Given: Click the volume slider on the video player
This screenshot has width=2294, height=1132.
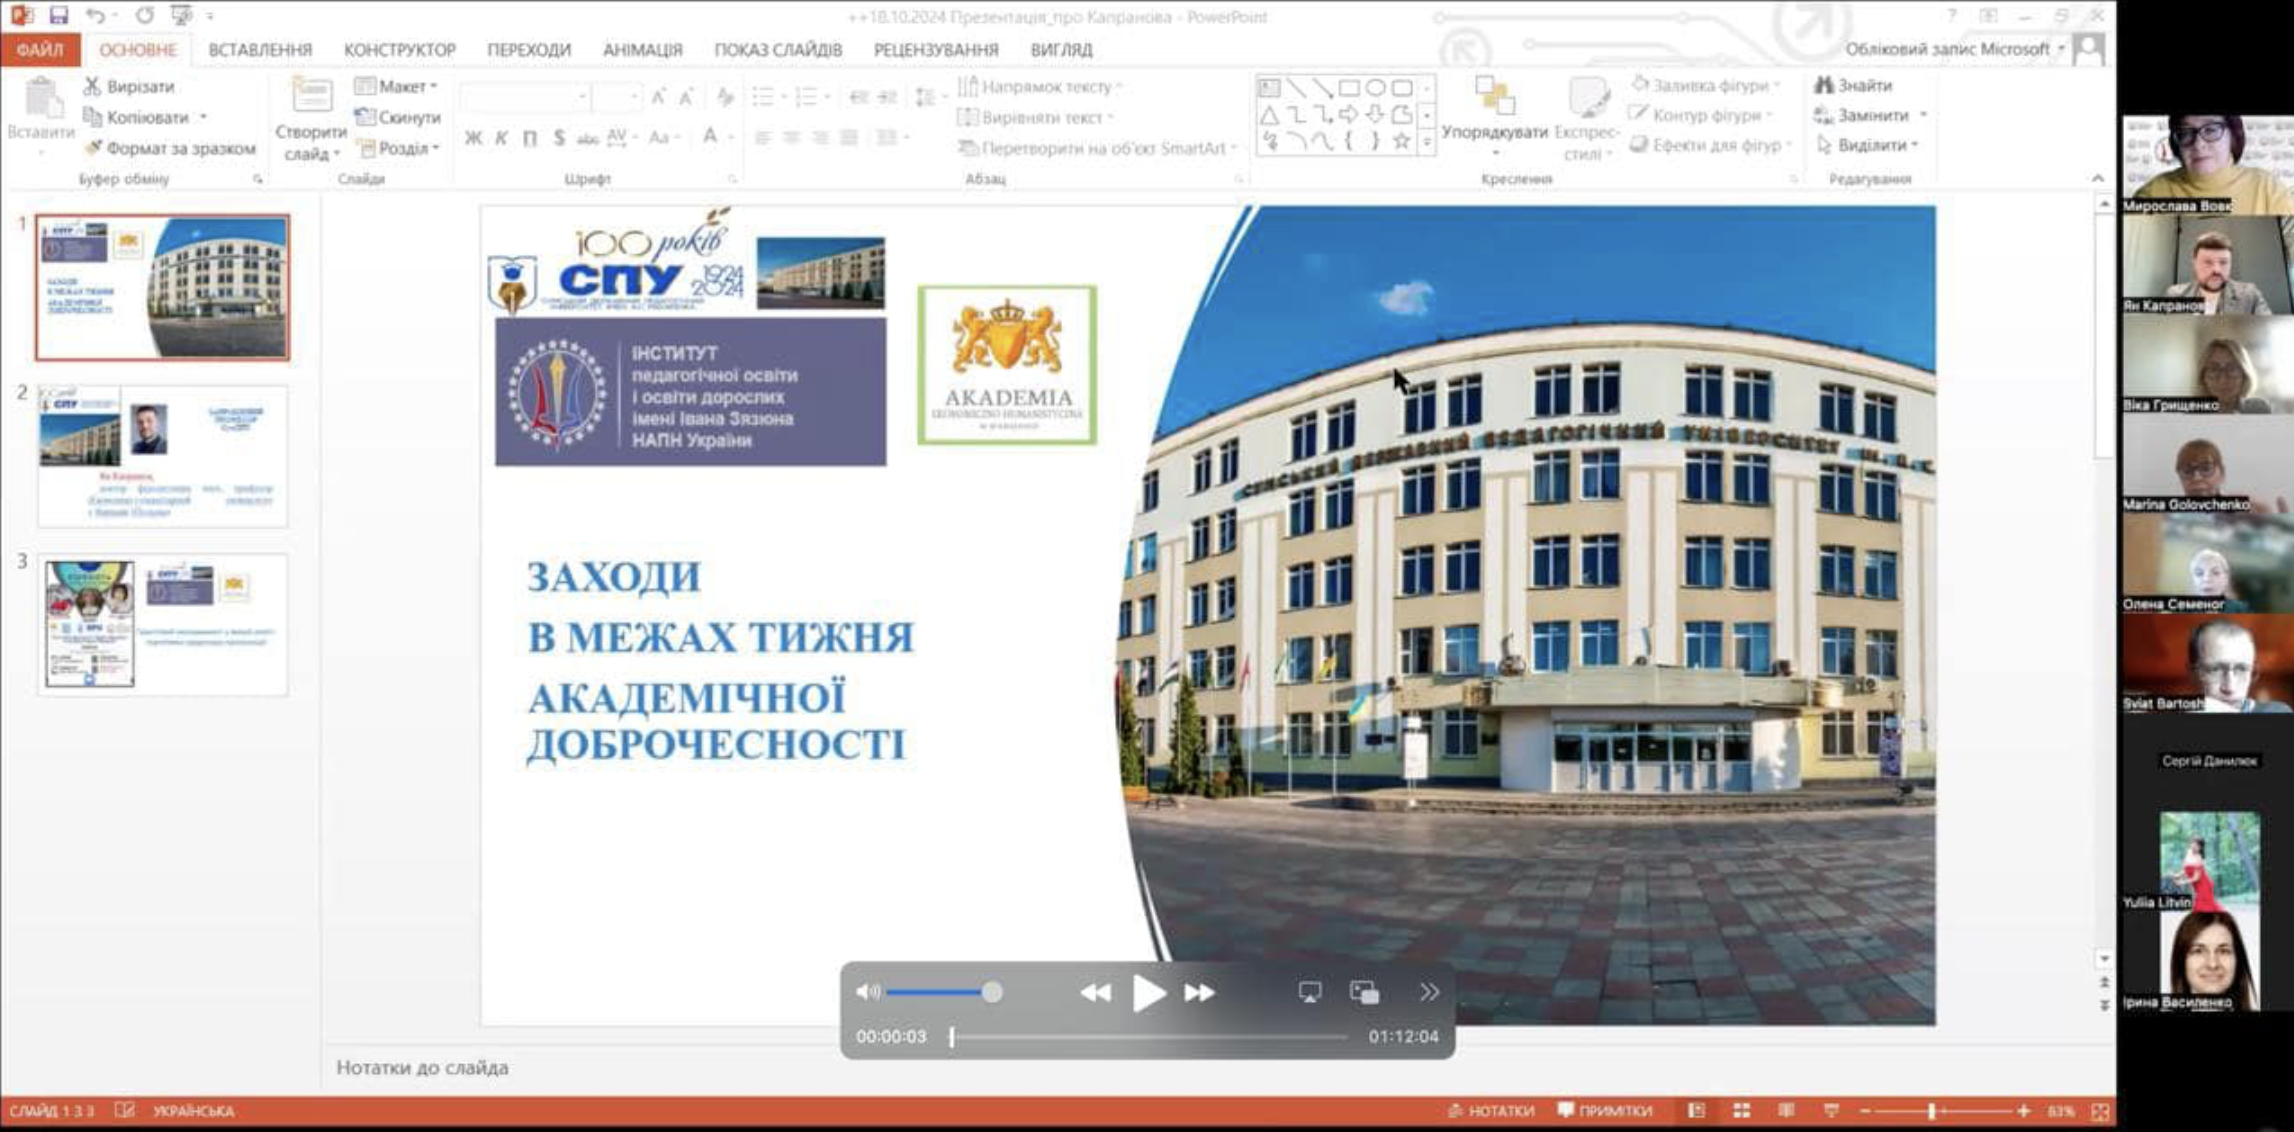Looking at the screenshot, I should click(943, 992).
